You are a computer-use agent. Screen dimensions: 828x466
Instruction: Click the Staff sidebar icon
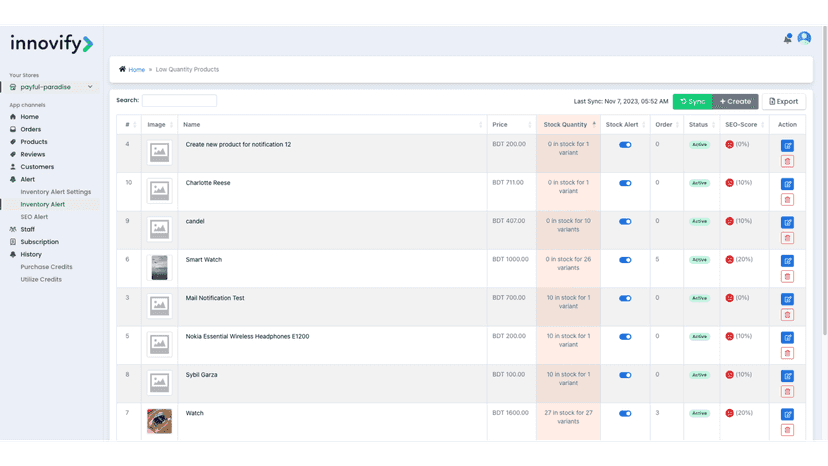coord(13,229)
